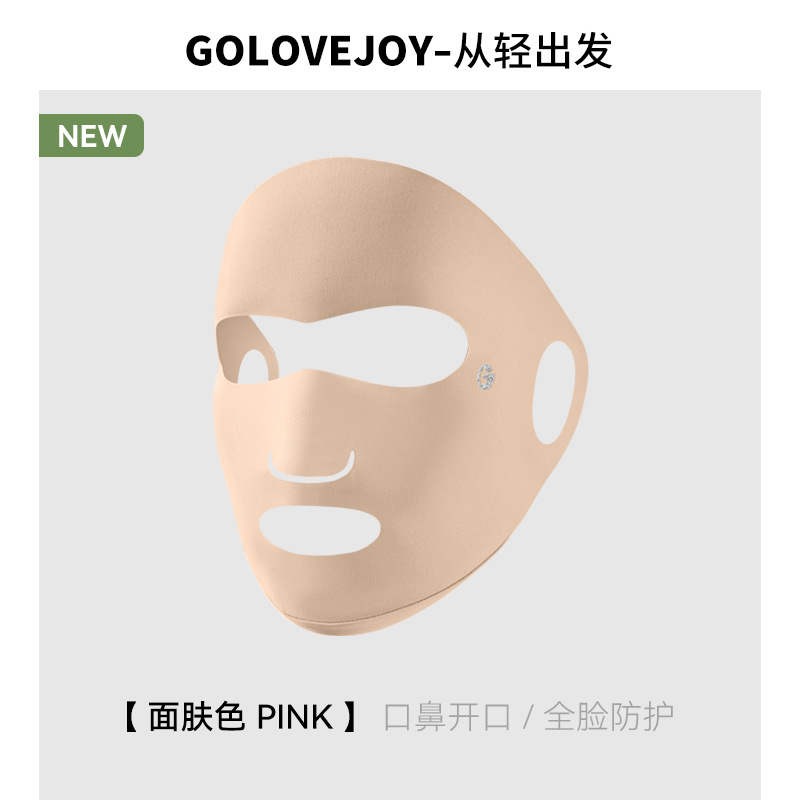Image resolution: width=800 pixels, height=800 pixels.
Task: Click the rhinestone G logo on mask
Action: coord(486,378)
